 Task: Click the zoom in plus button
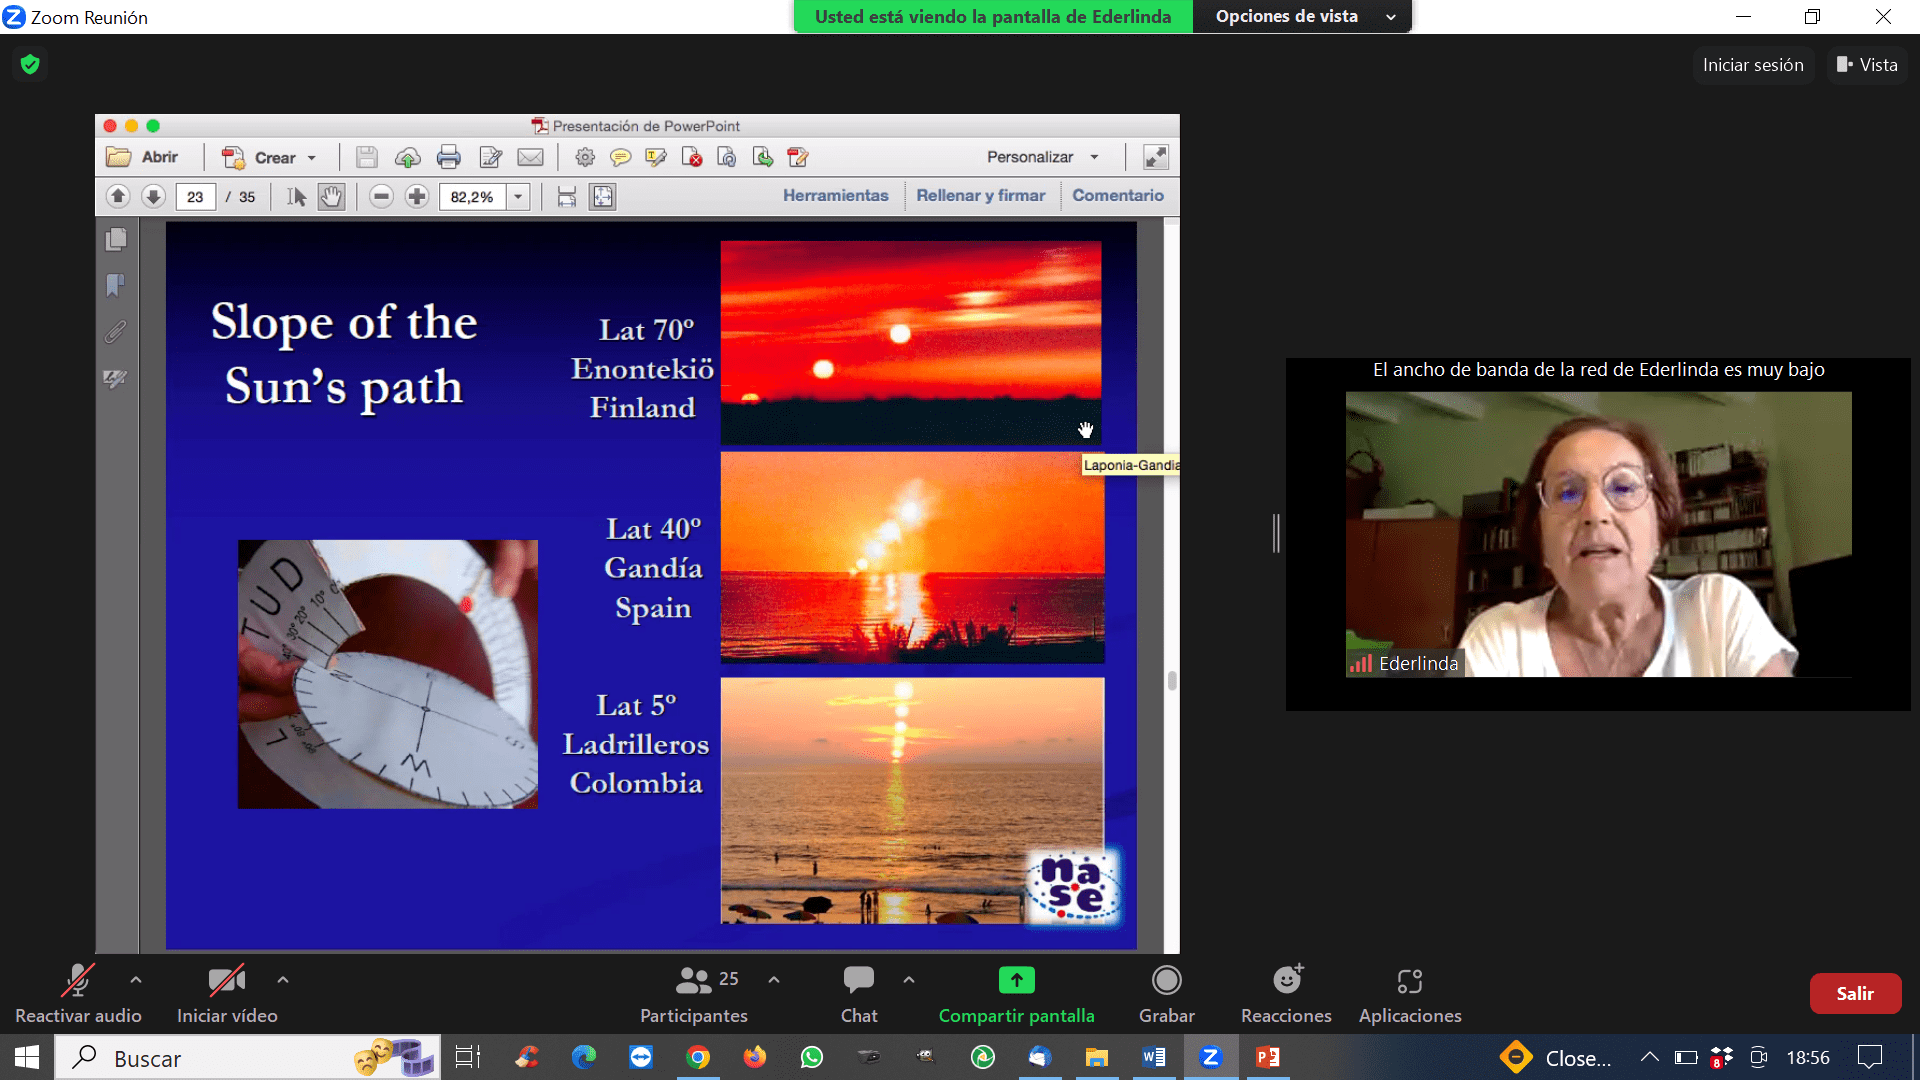coord(417,196)
